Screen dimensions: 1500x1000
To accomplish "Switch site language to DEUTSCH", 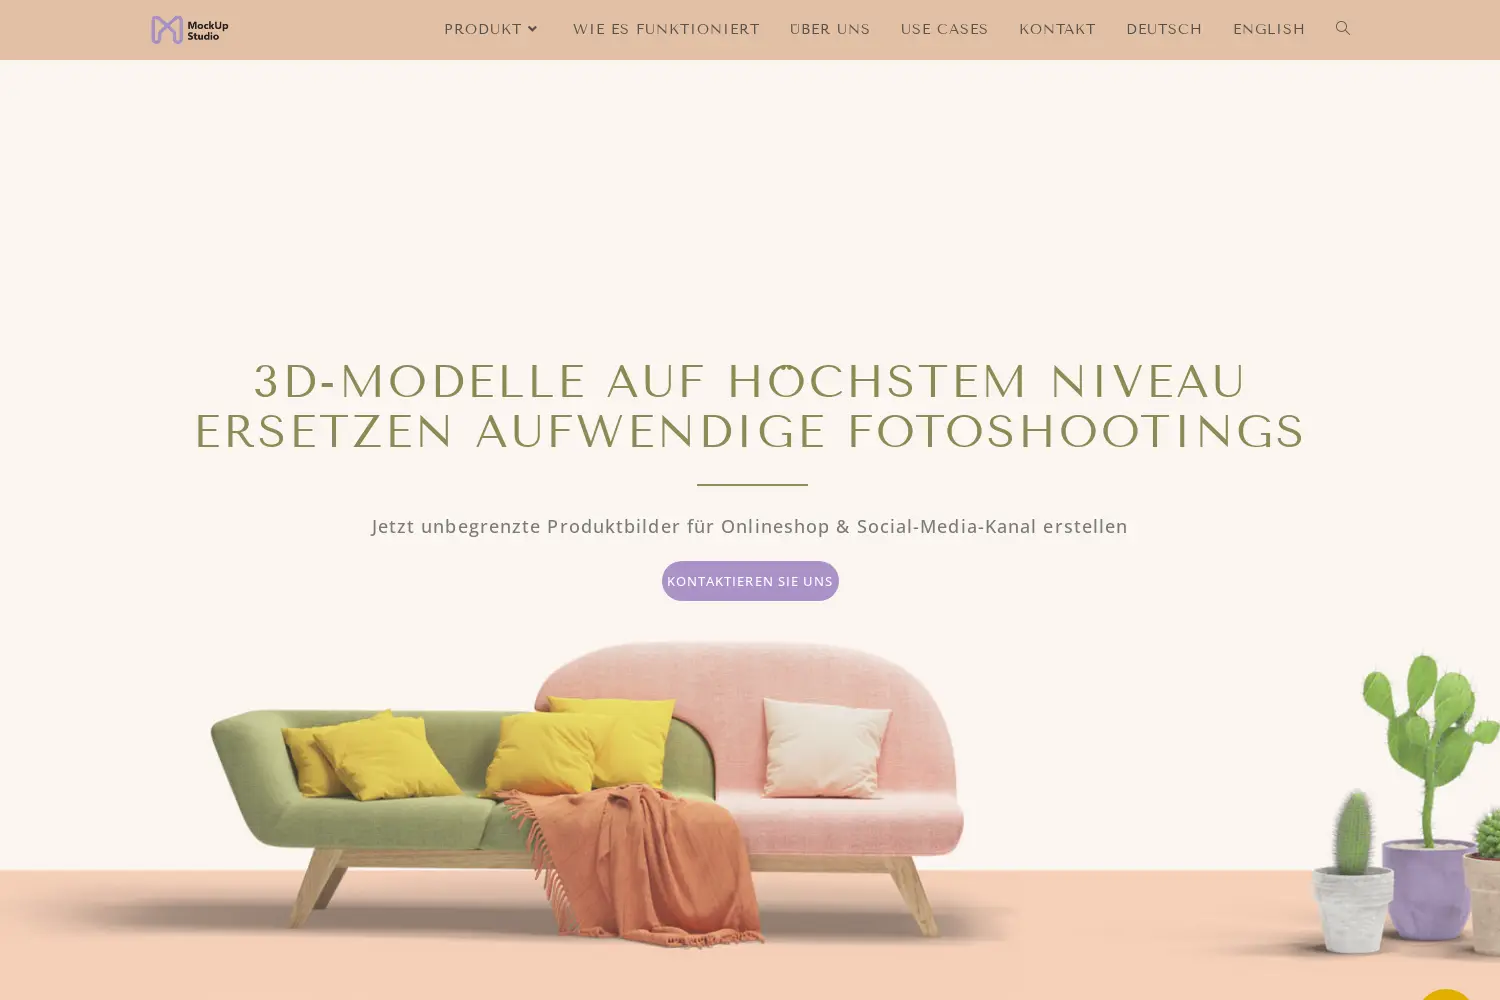I will pyautogui.click(x=1164, y=29).
